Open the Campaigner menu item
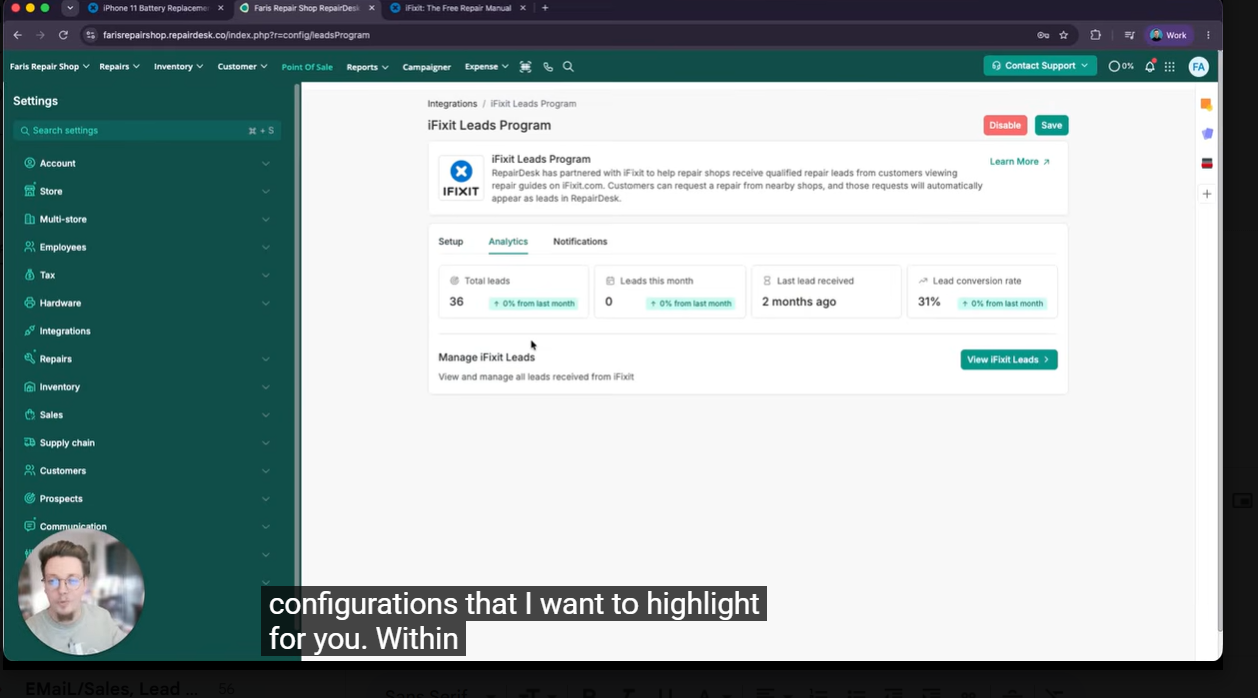1258x698 pixels. tap(427, 67)
